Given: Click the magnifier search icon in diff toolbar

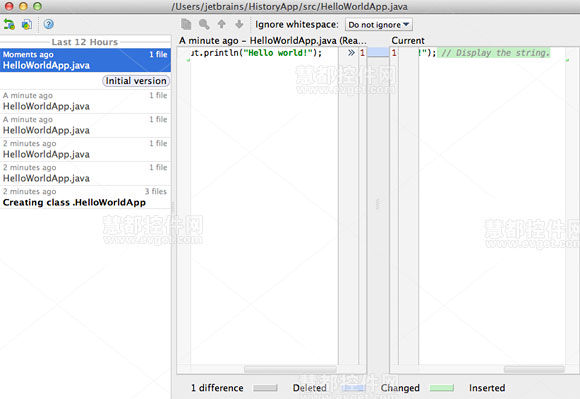Looking at the screenshot, I should point(204,24).
